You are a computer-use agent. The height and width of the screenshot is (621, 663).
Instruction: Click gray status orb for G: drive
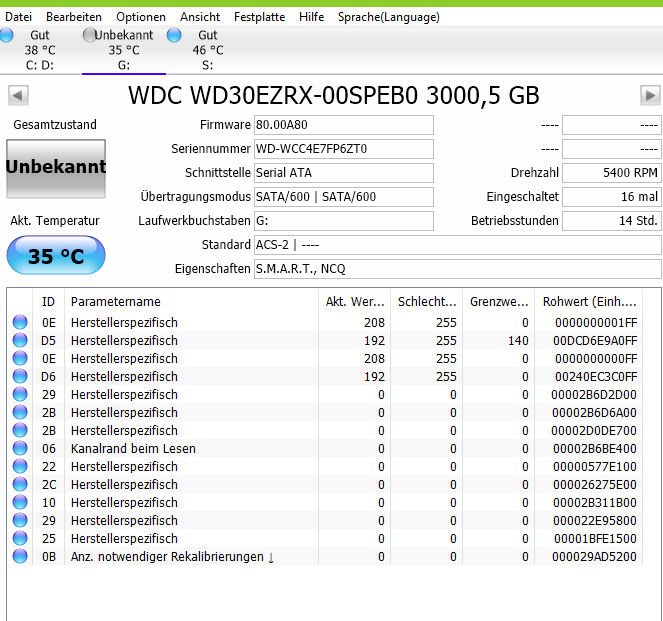click(x=89, y=35)
